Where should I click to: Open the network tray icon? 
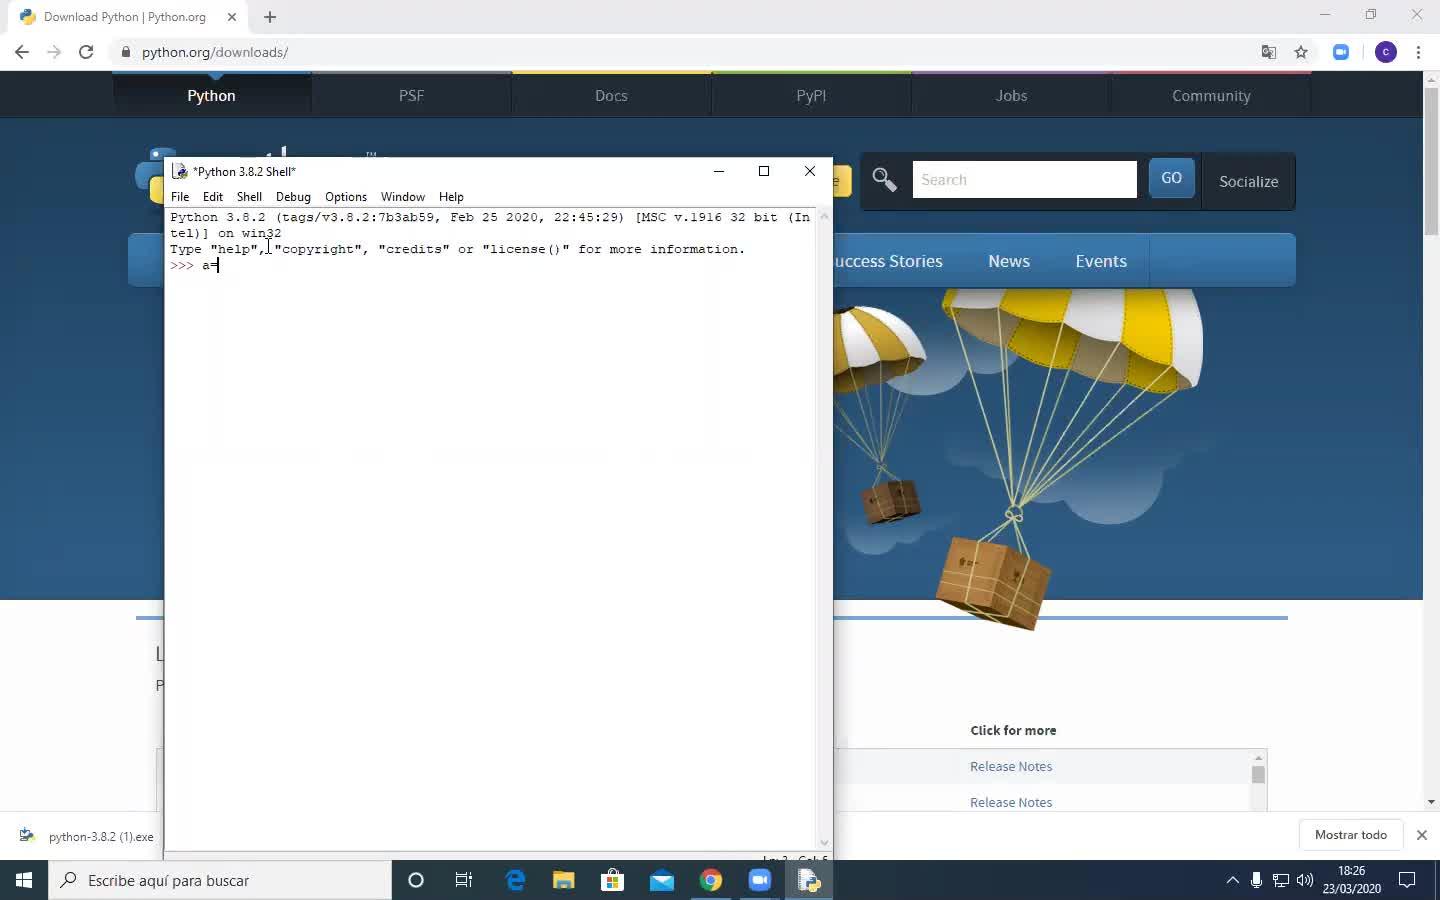coord(1281,880)
